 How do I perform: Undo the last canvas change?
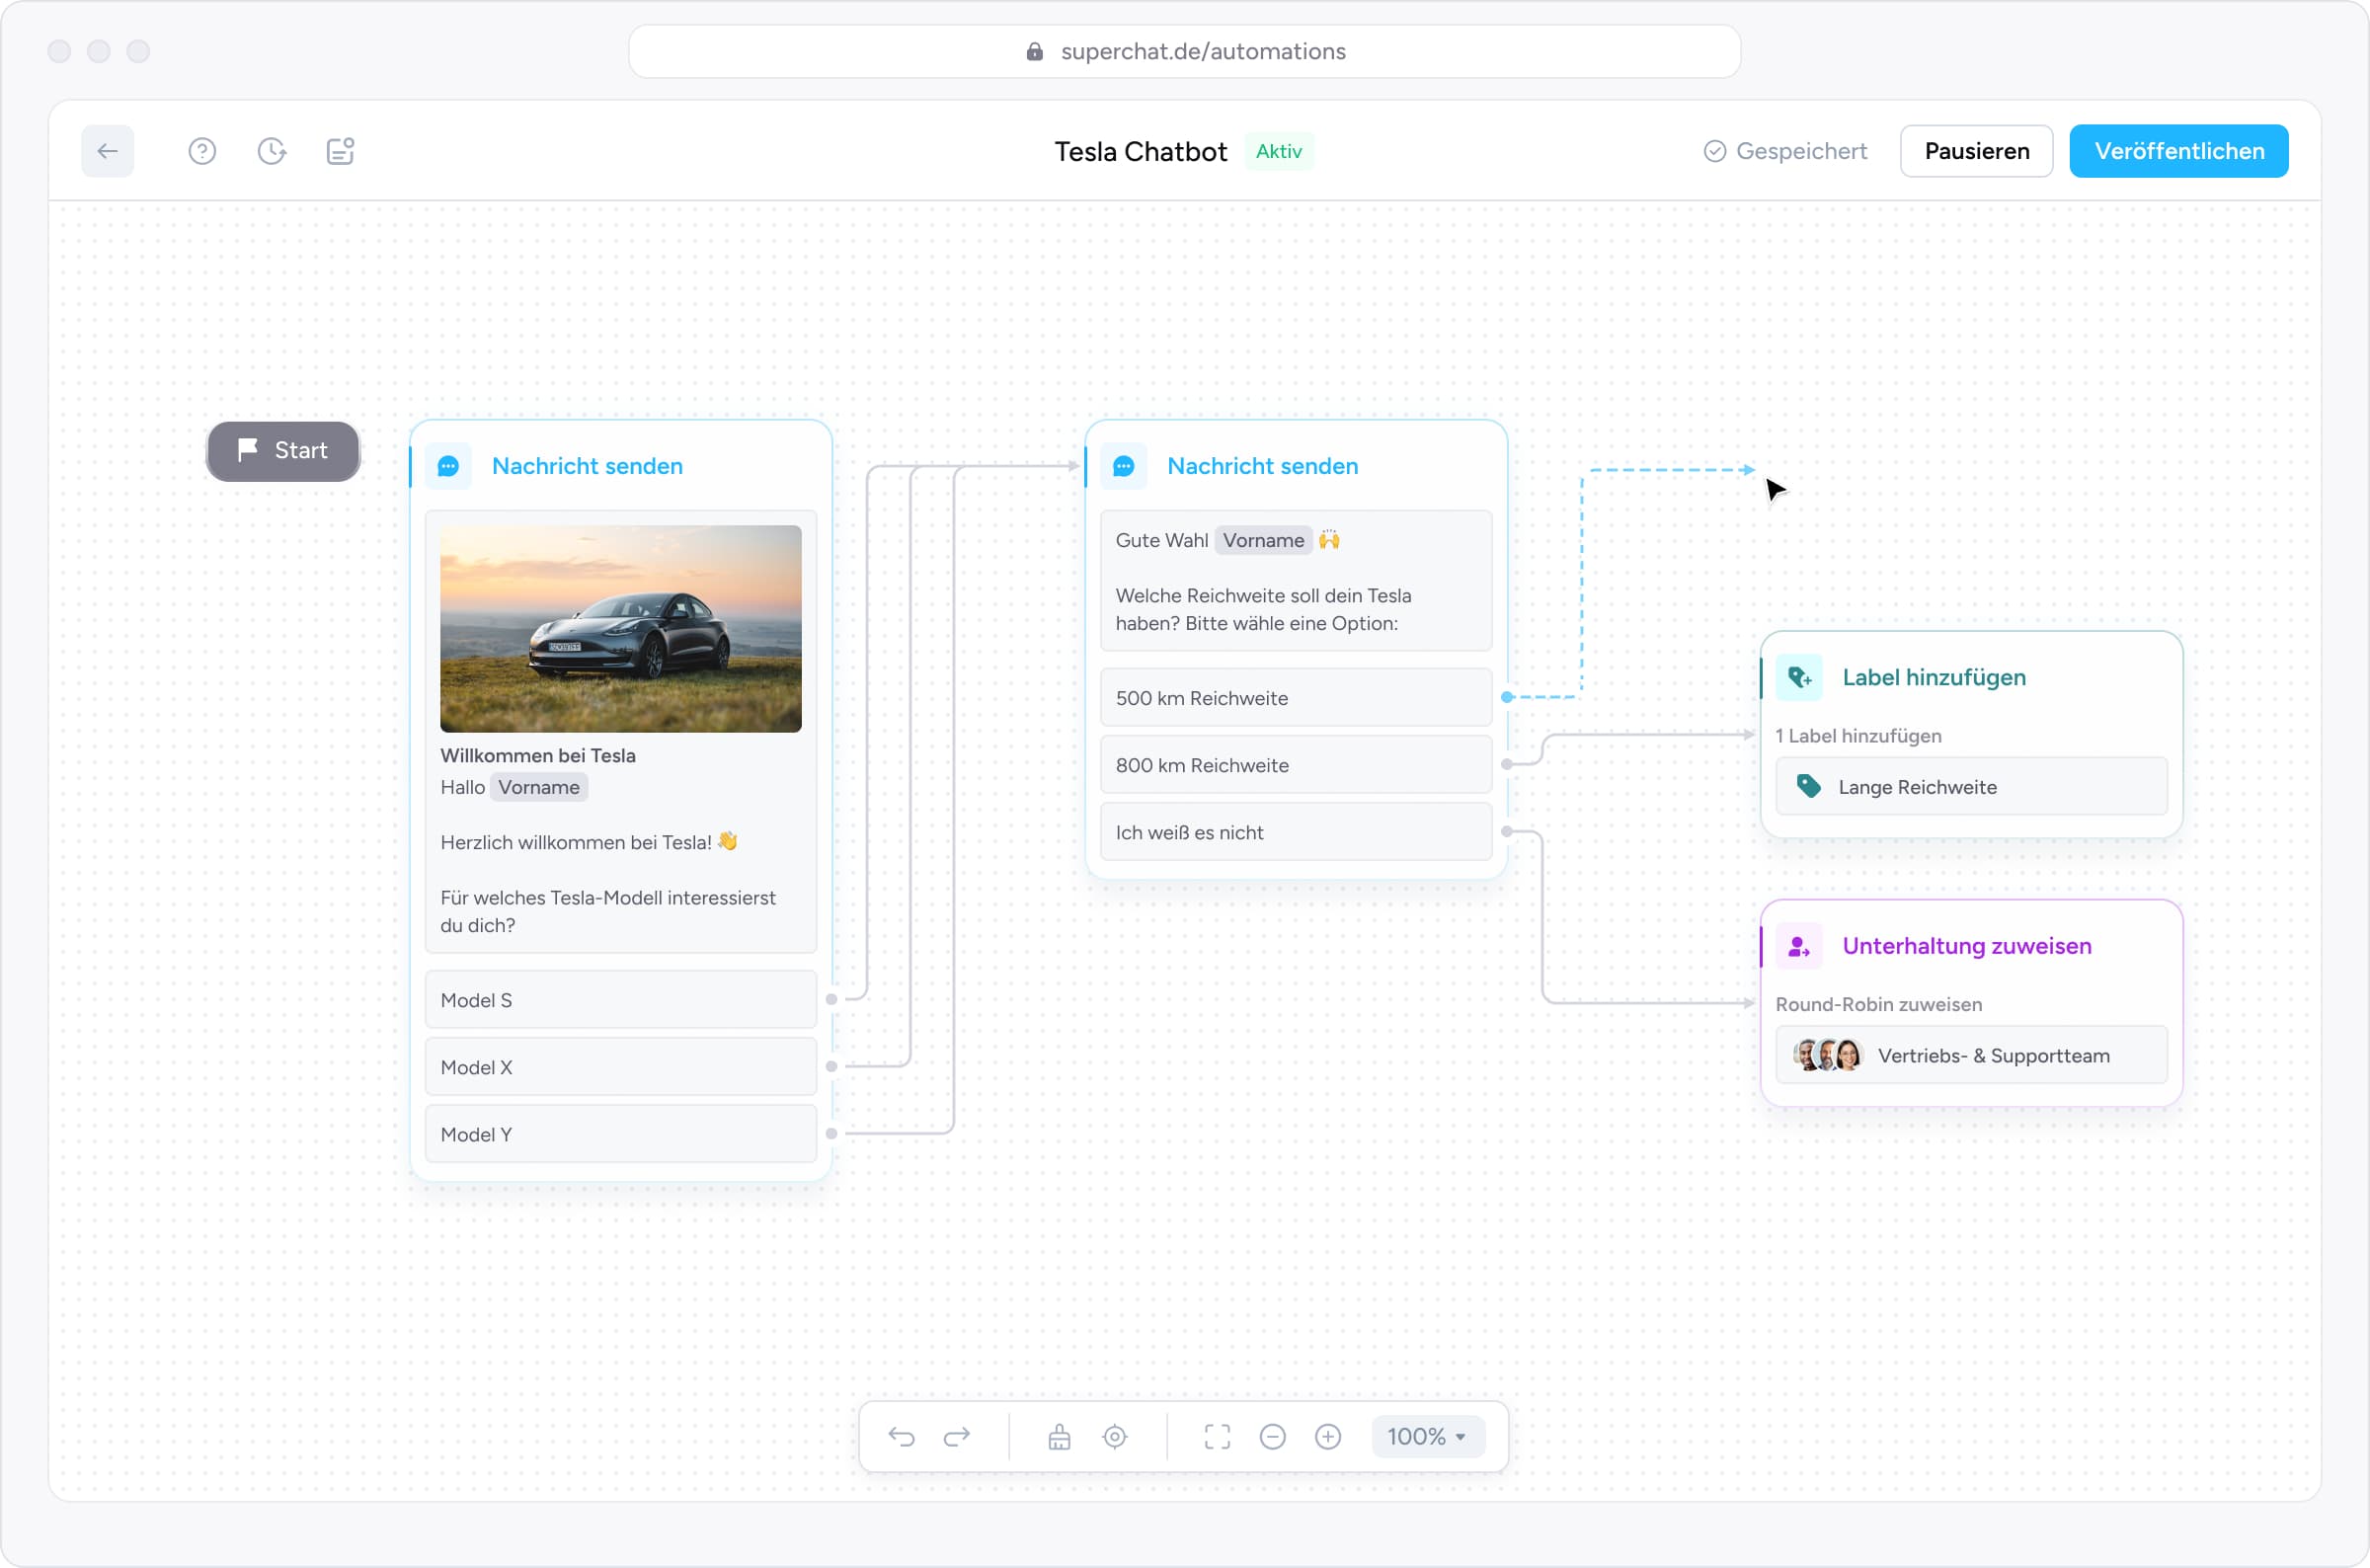click(x=901, y=1437)
